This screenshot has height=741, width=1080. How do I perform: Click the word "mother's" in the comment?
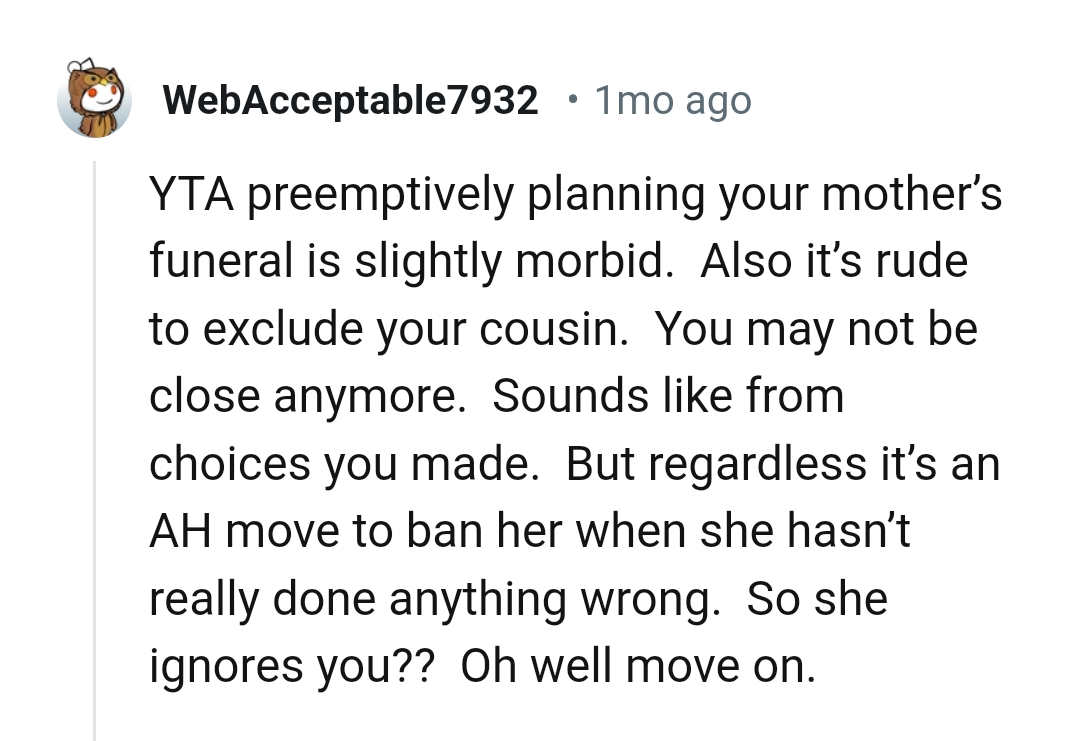pyautogui.click(x=910, y=194)
